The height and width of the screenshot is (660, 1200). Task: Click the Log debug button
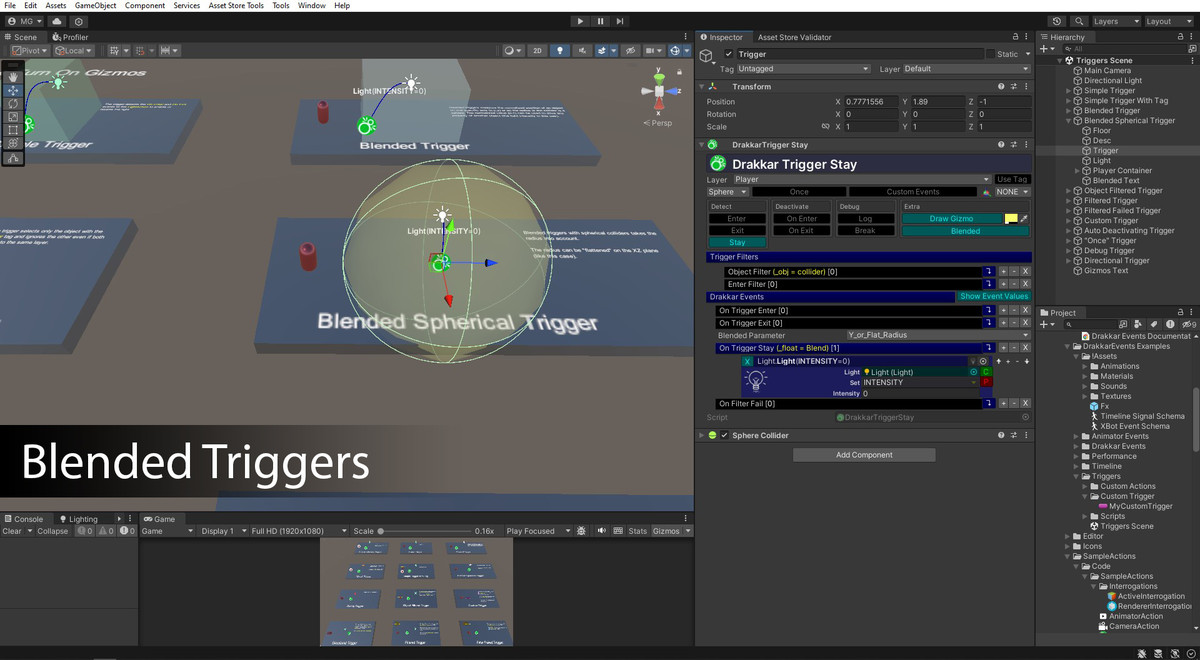click(865, 218)
